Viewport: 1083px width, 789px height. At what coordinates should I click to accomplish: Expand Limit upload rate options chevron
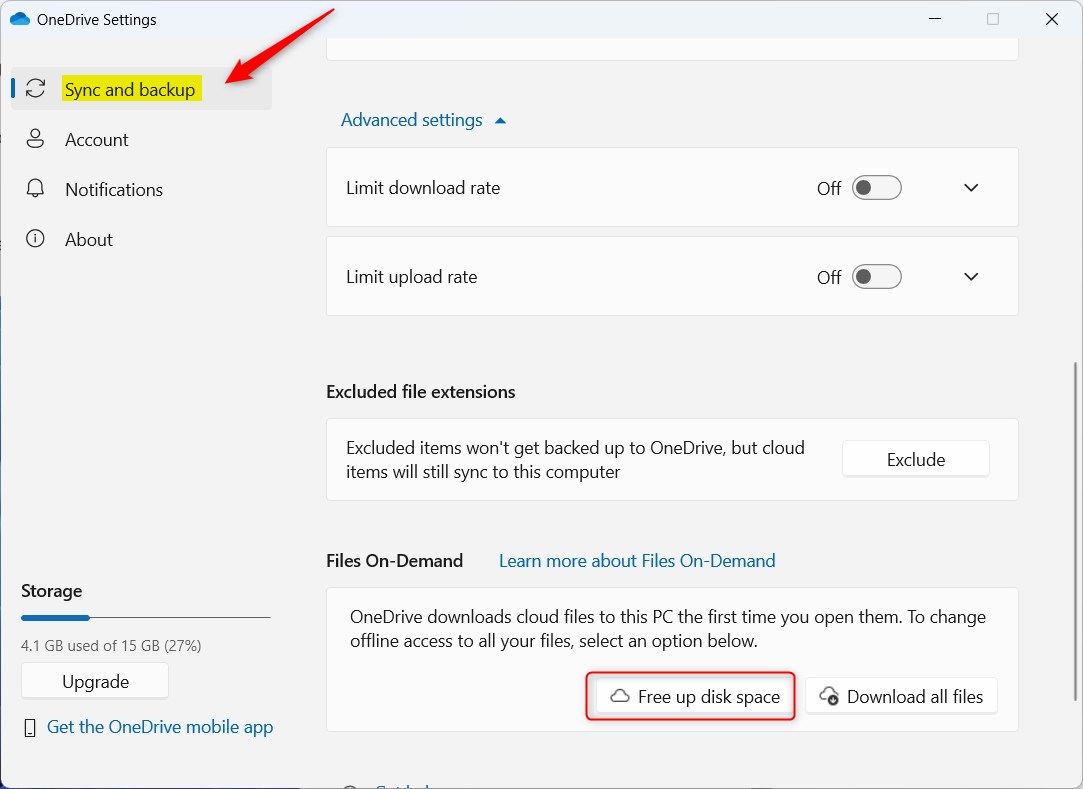coord(971,277)
